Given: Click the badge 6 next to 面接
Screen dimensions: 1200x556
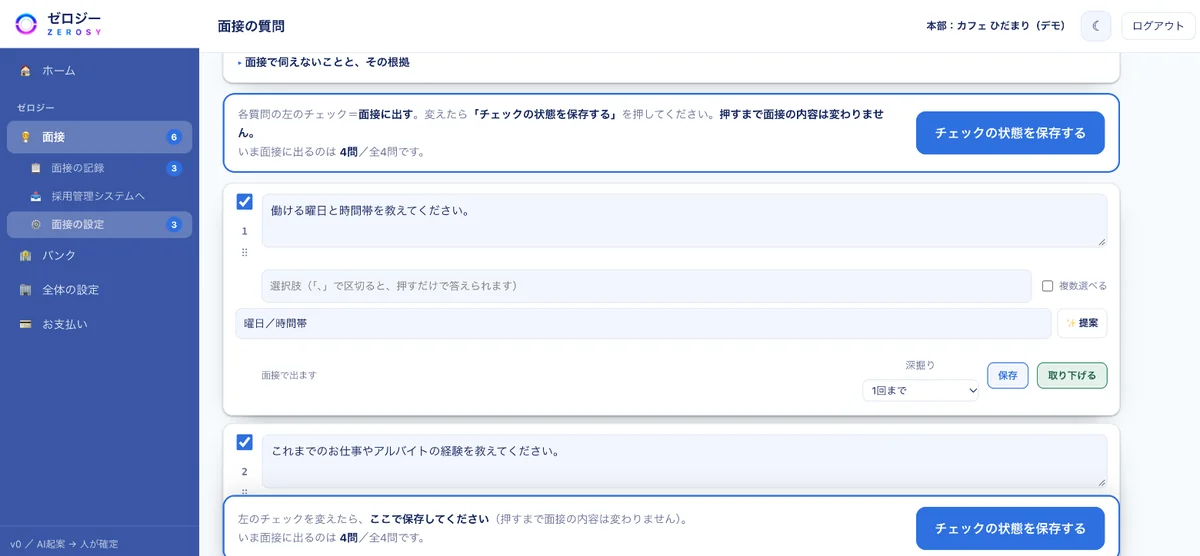Looking at the screenshot, I should pyautogui.click(x=174, y=137).
